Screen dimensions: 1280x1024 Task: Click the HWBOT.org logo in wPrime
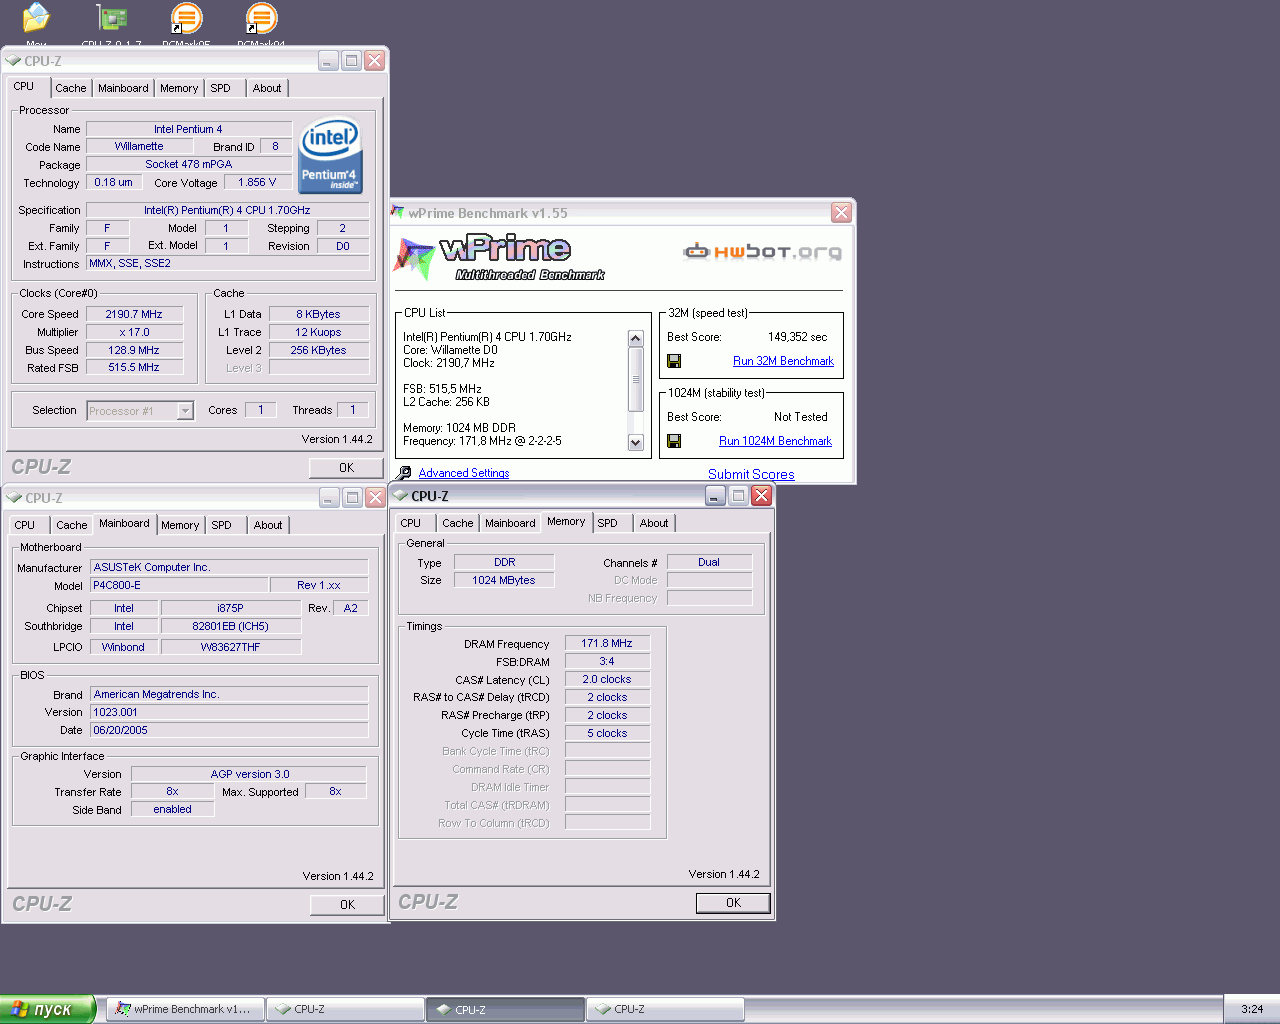tap(762, 251)
